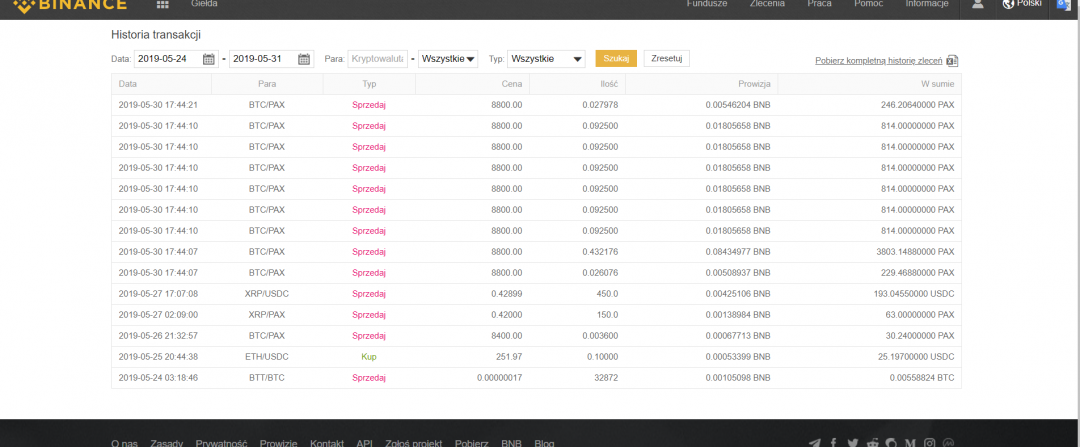
Task: Click Pobierz kompletną historię zleceń link
Action: click(x=879, y=61)
